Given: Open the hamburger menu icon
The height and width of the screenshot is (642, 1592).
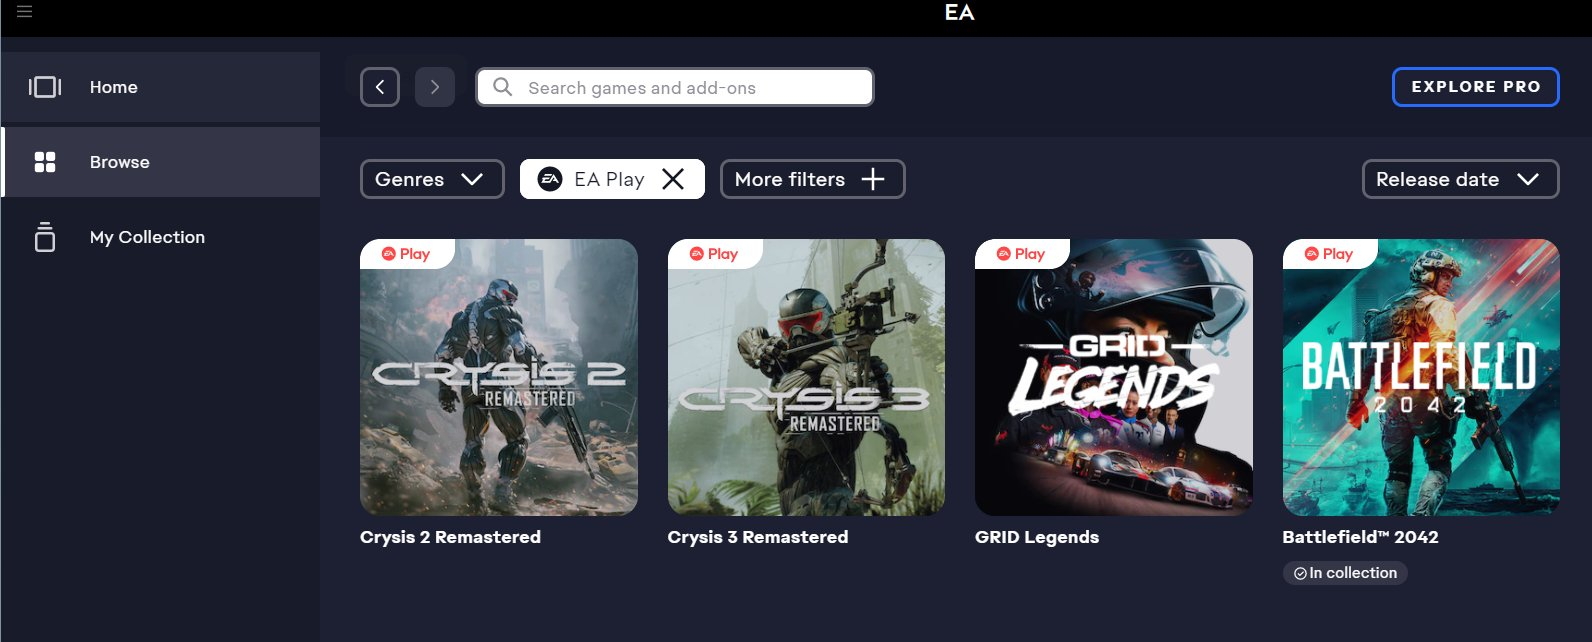Looking at the screenshot, I should pyautogui.click(x=25, y=12).
